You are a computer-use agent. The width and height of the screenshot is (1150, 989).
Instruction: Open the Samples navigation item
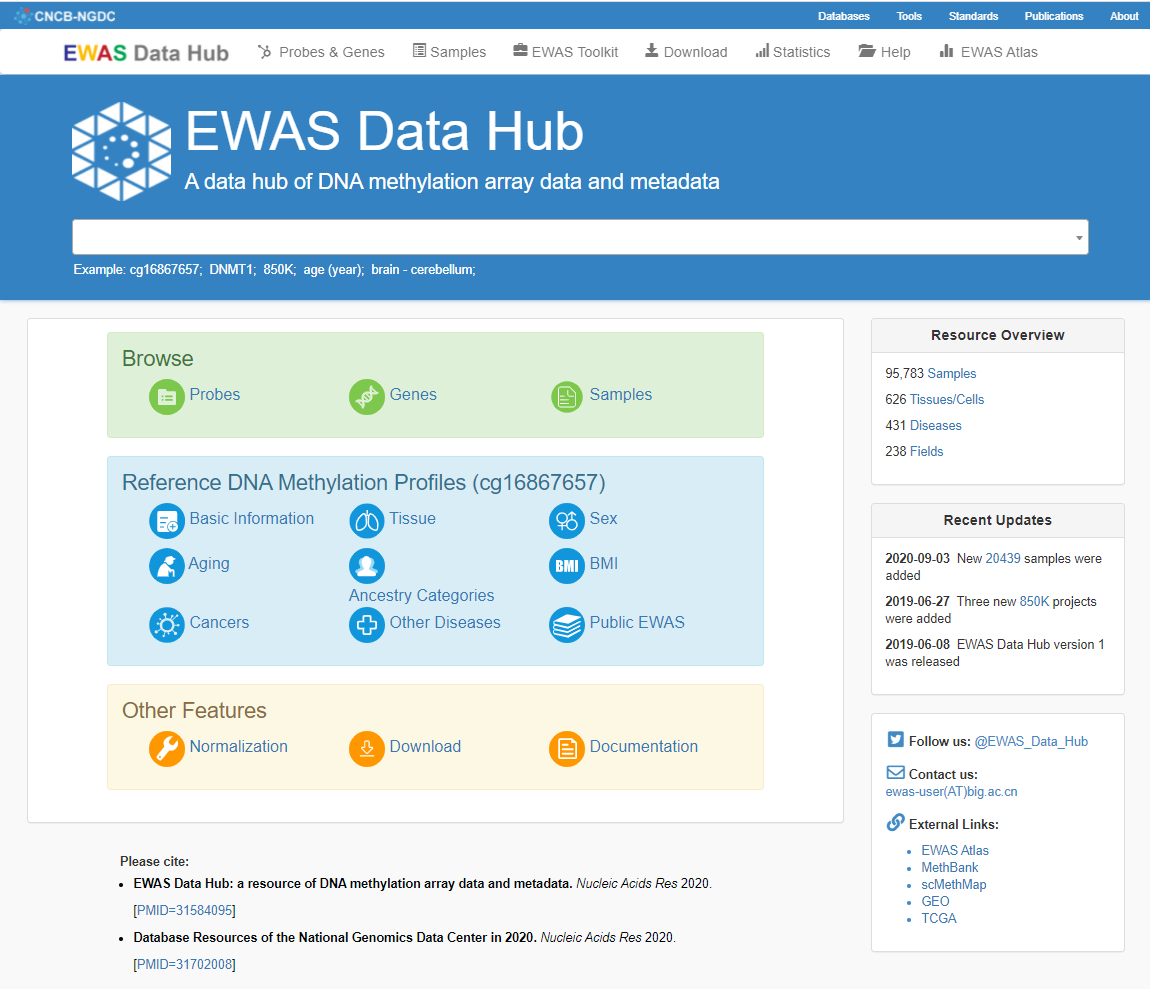pos(450,52)
